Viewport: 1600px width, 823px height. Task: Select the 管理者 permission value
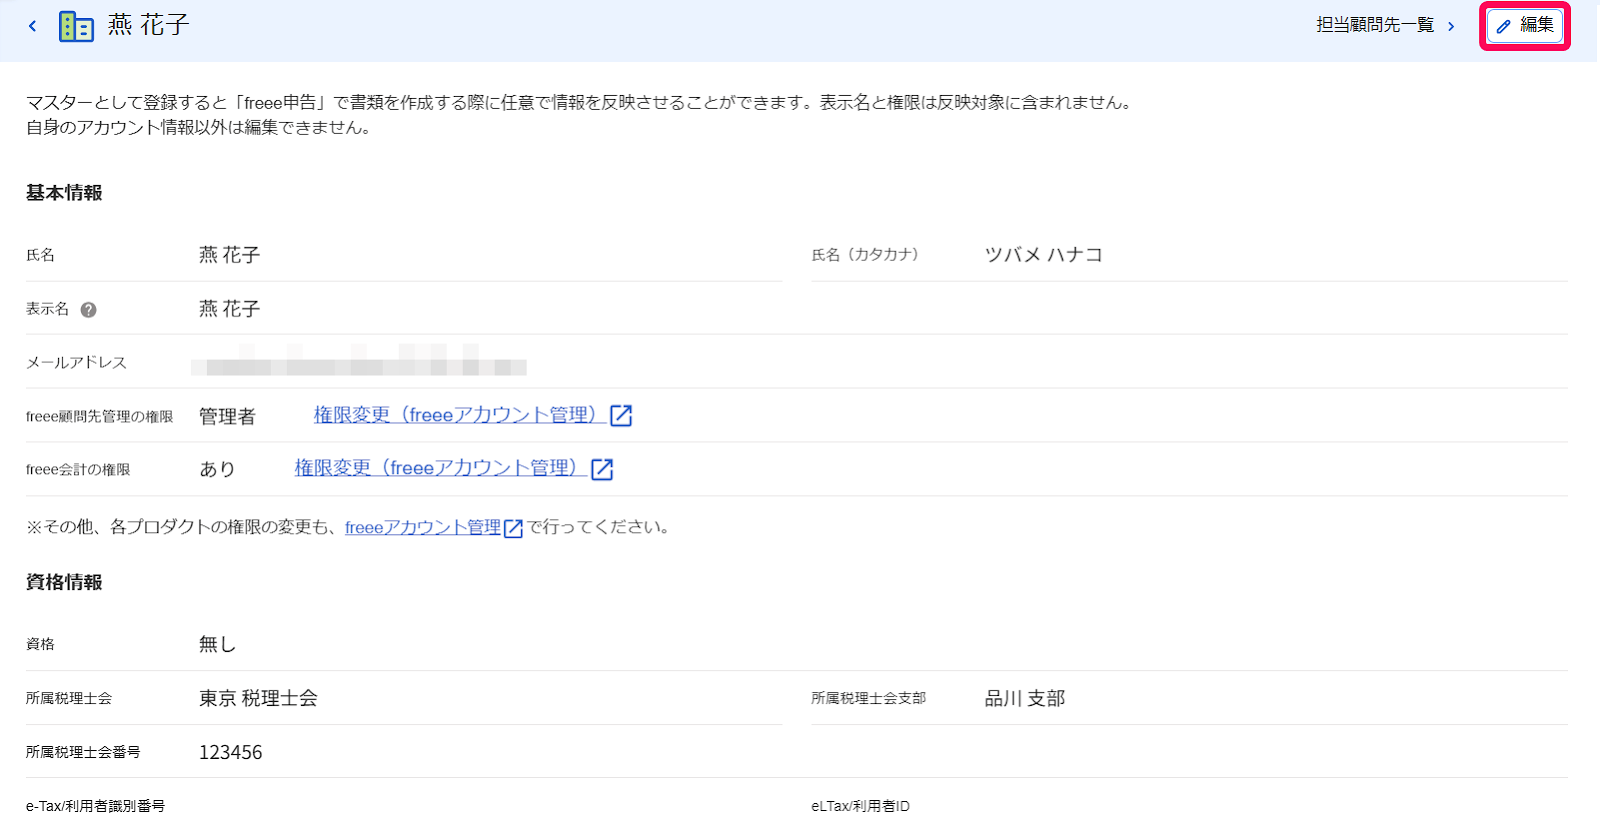coord(227,416)
